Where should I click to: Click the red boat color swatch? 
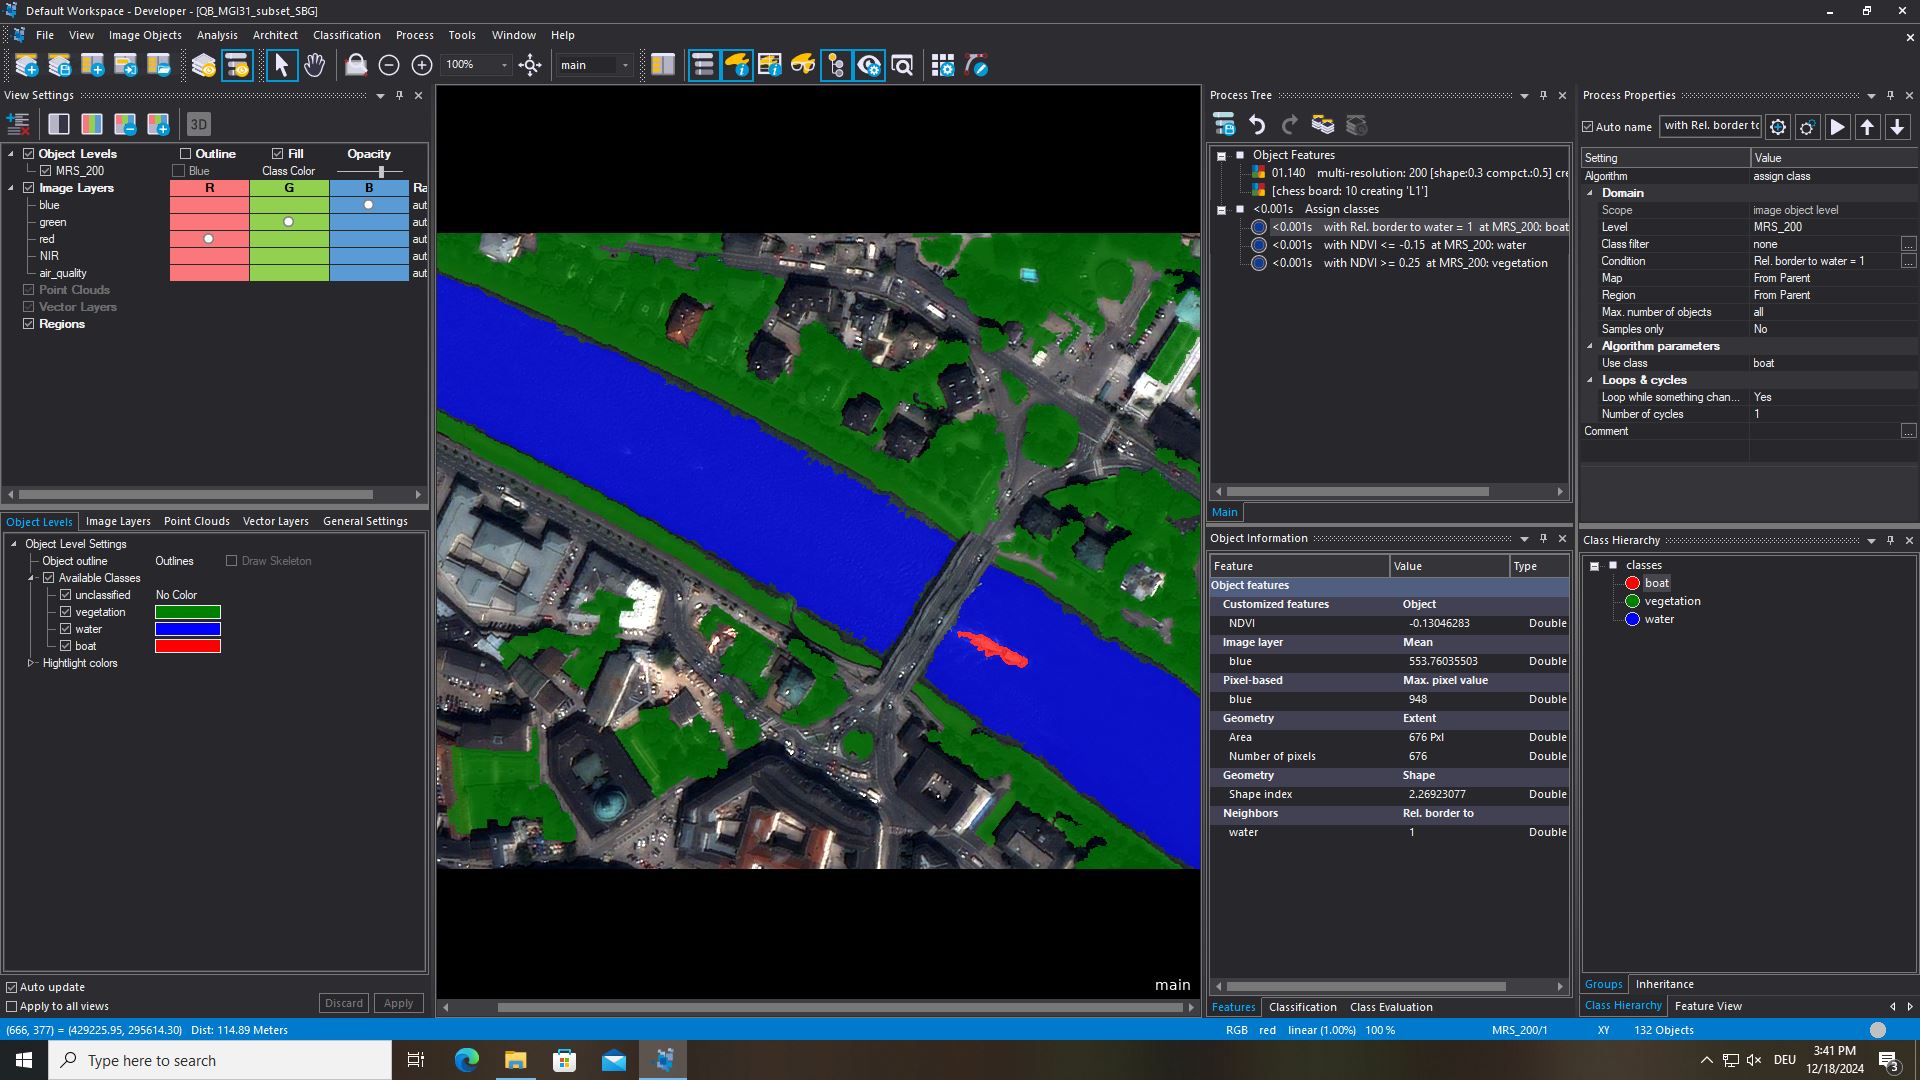tap(187, 646)
